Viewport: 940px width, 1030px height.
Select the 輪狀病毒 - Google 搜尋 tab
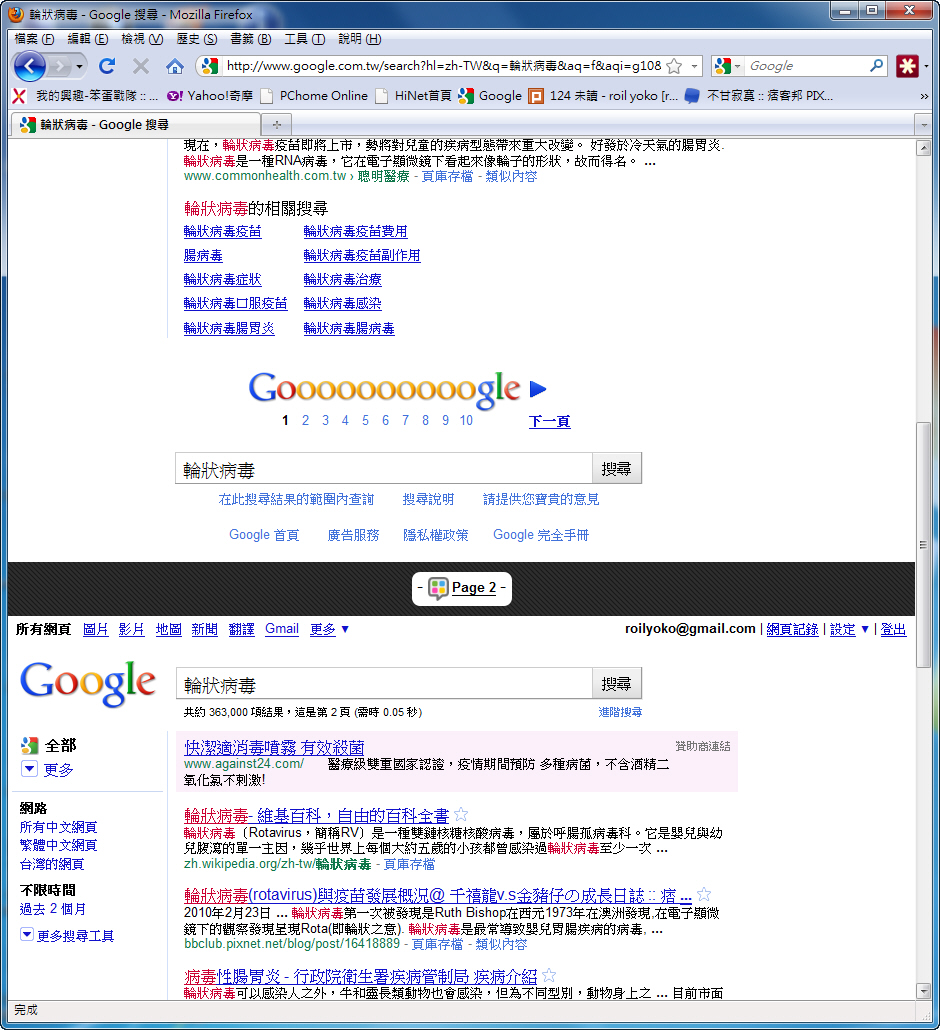click(x=136, y=124)
